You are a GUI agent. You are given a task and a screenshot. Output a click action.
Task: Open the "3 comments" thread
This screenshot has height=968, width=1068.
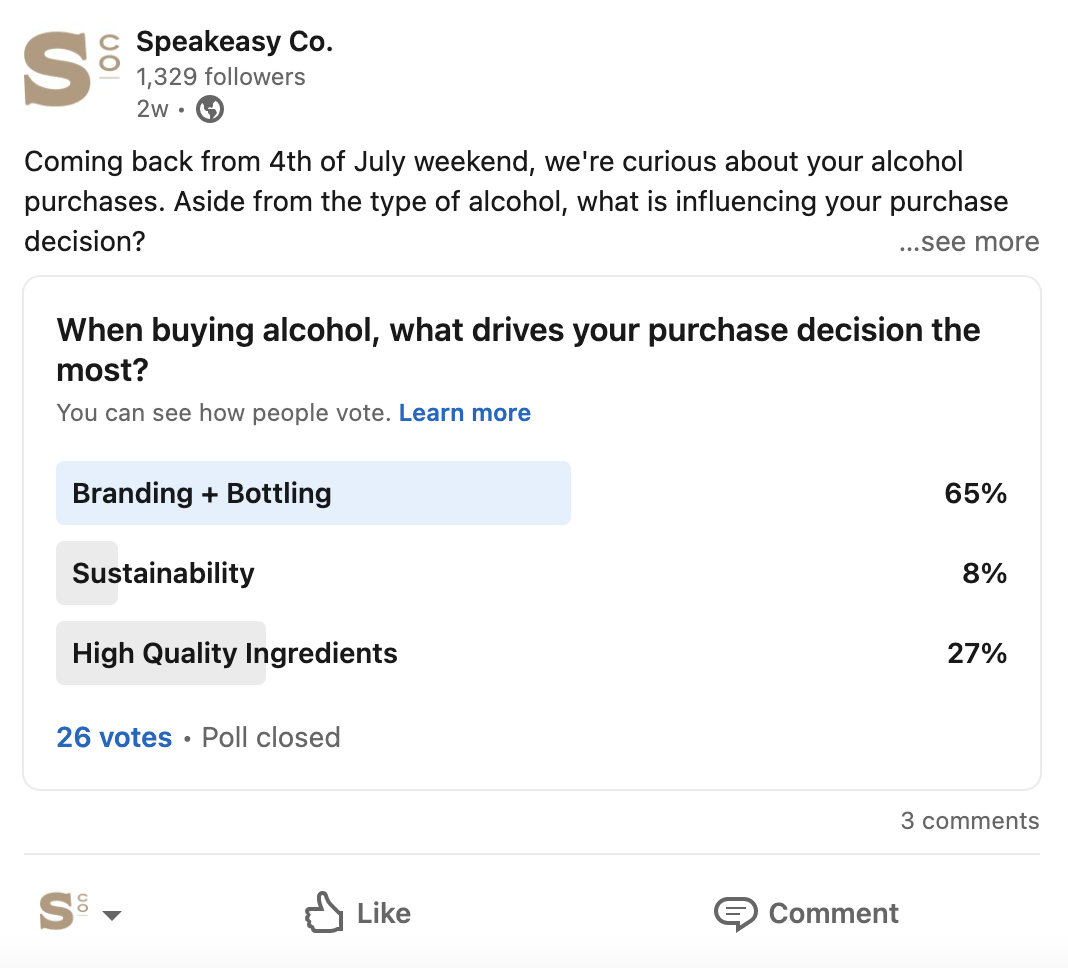point(969,821)
